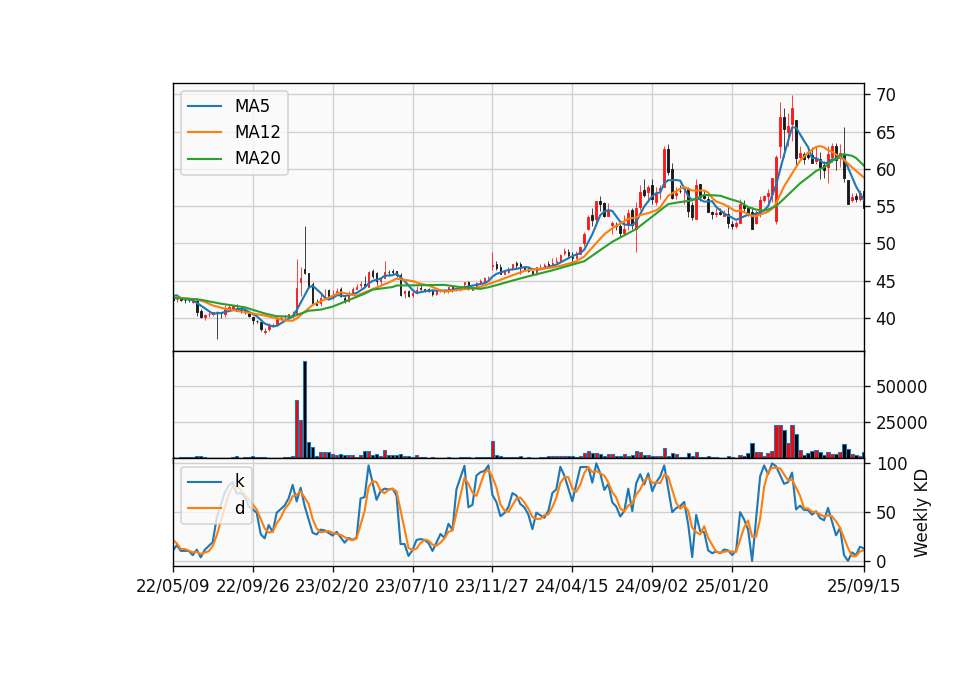Click the Weekly KD axis label
The width and height of the screenshot is (960, 690).
(x=921, y=513)
